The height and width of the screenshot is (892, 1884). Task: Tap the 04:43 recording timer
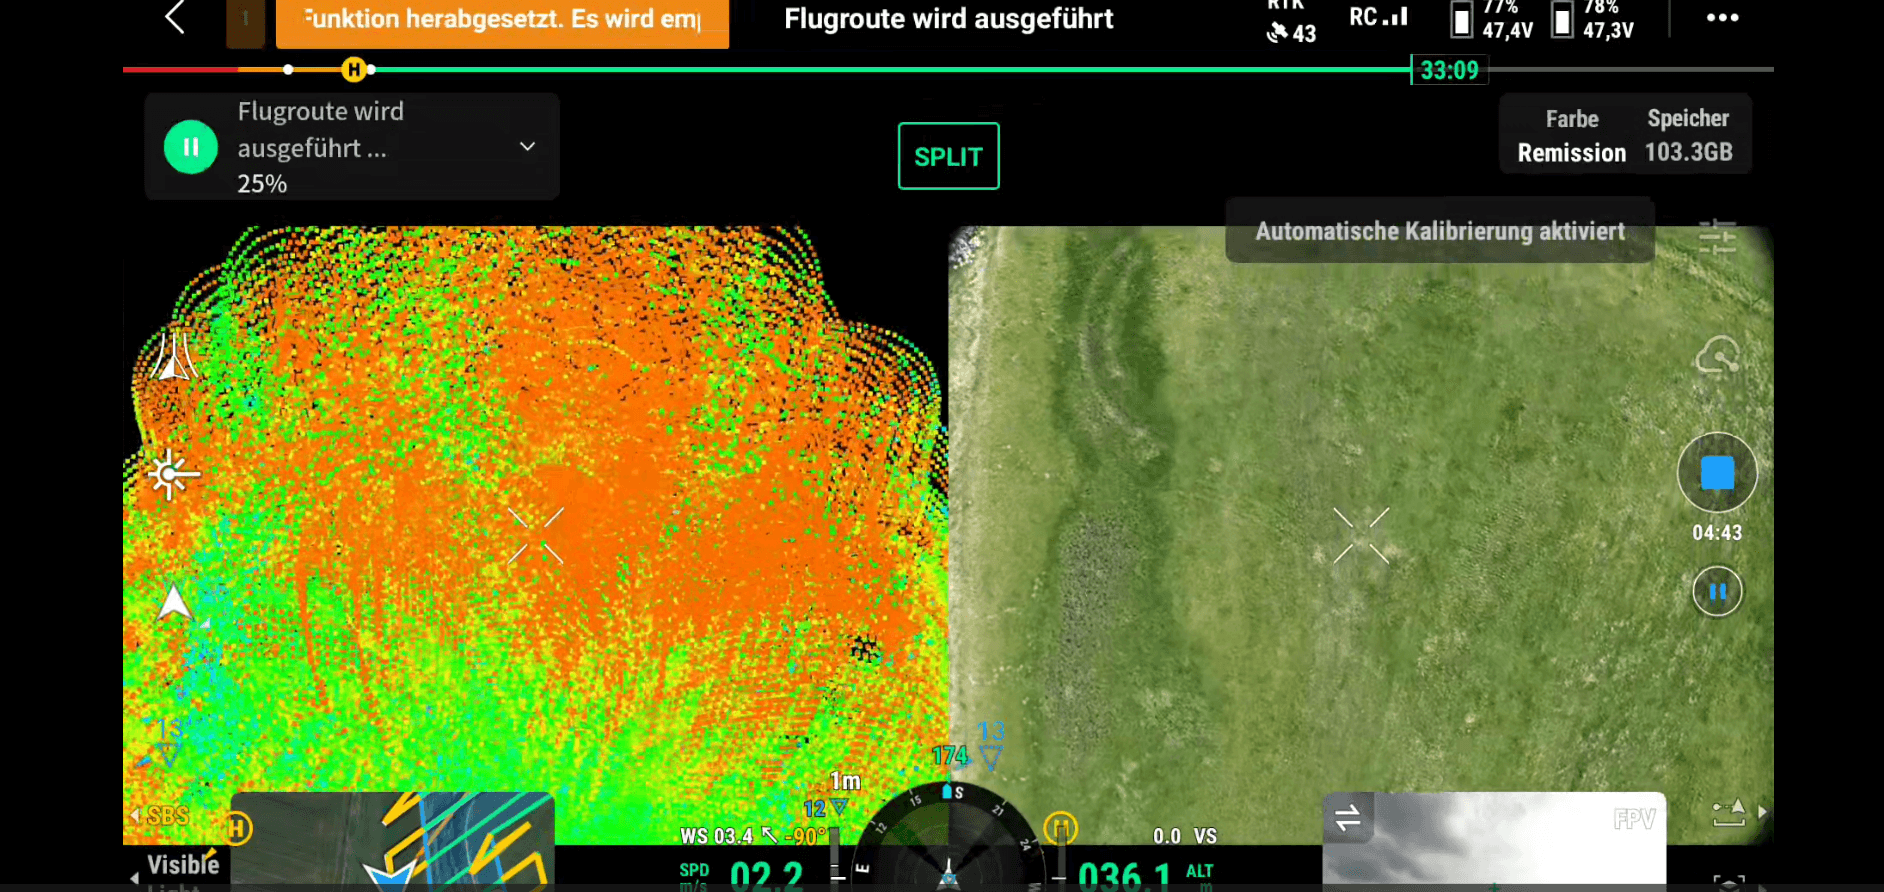(1717, 533)
